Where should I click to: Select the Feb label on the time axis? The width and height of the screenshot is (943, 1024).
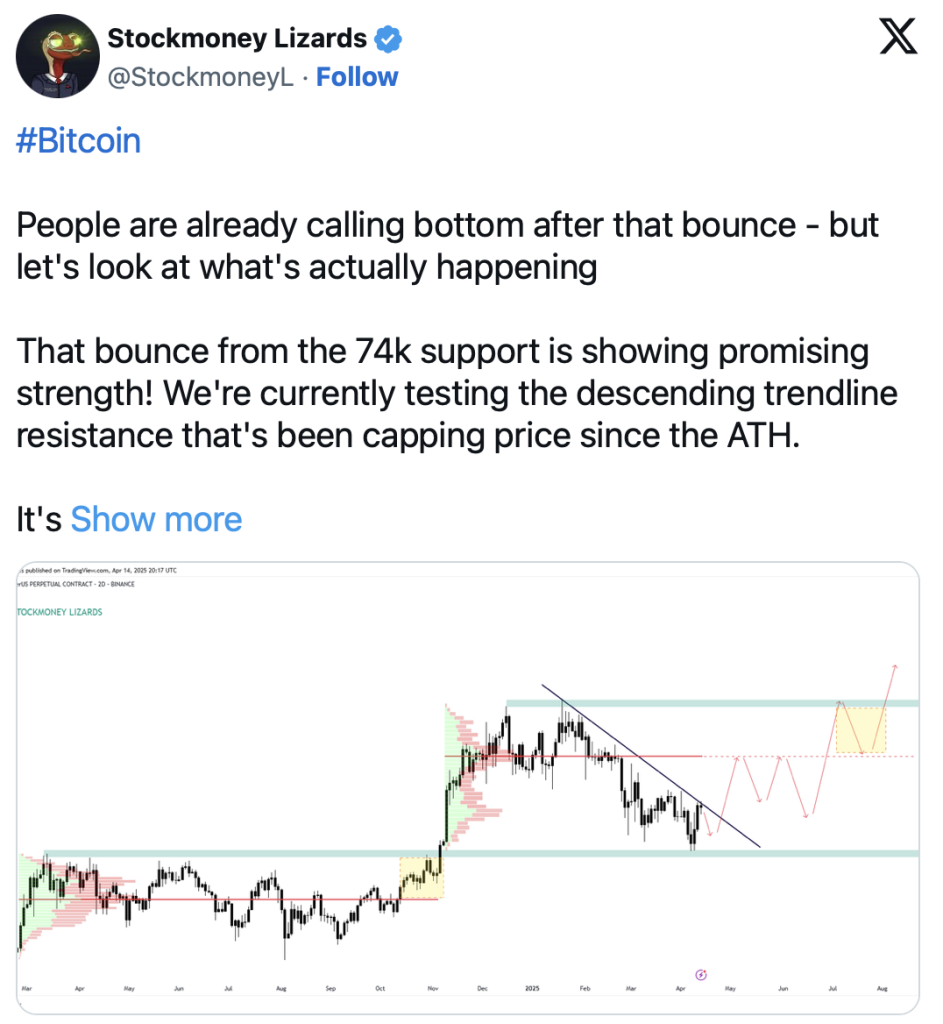(584, 989)
